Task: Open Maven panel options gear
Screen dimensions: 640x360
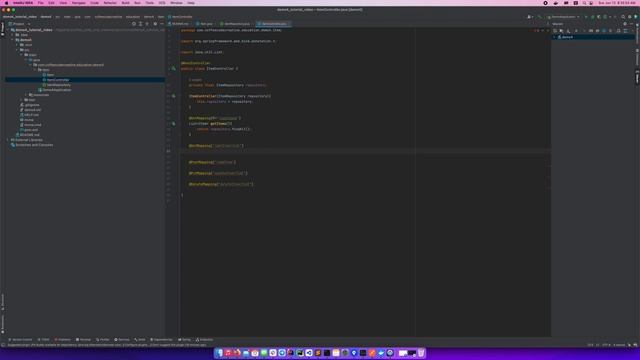Action: [625, 24]
